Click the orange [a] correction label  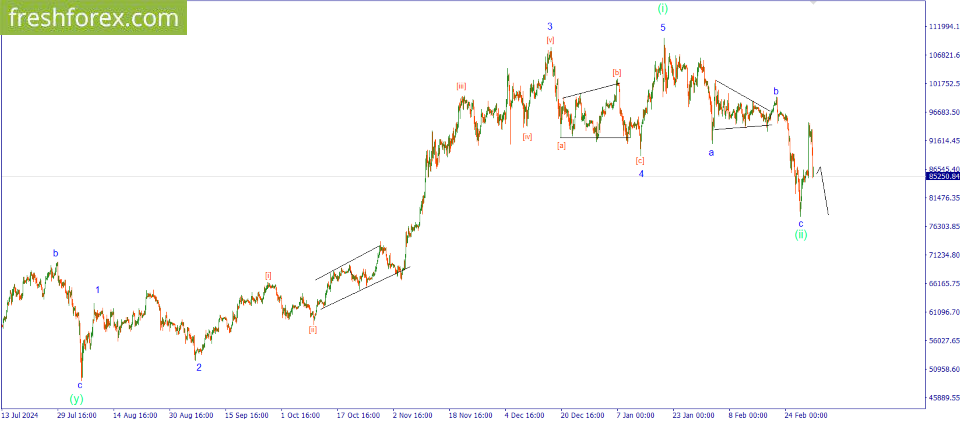pos(561,145)
